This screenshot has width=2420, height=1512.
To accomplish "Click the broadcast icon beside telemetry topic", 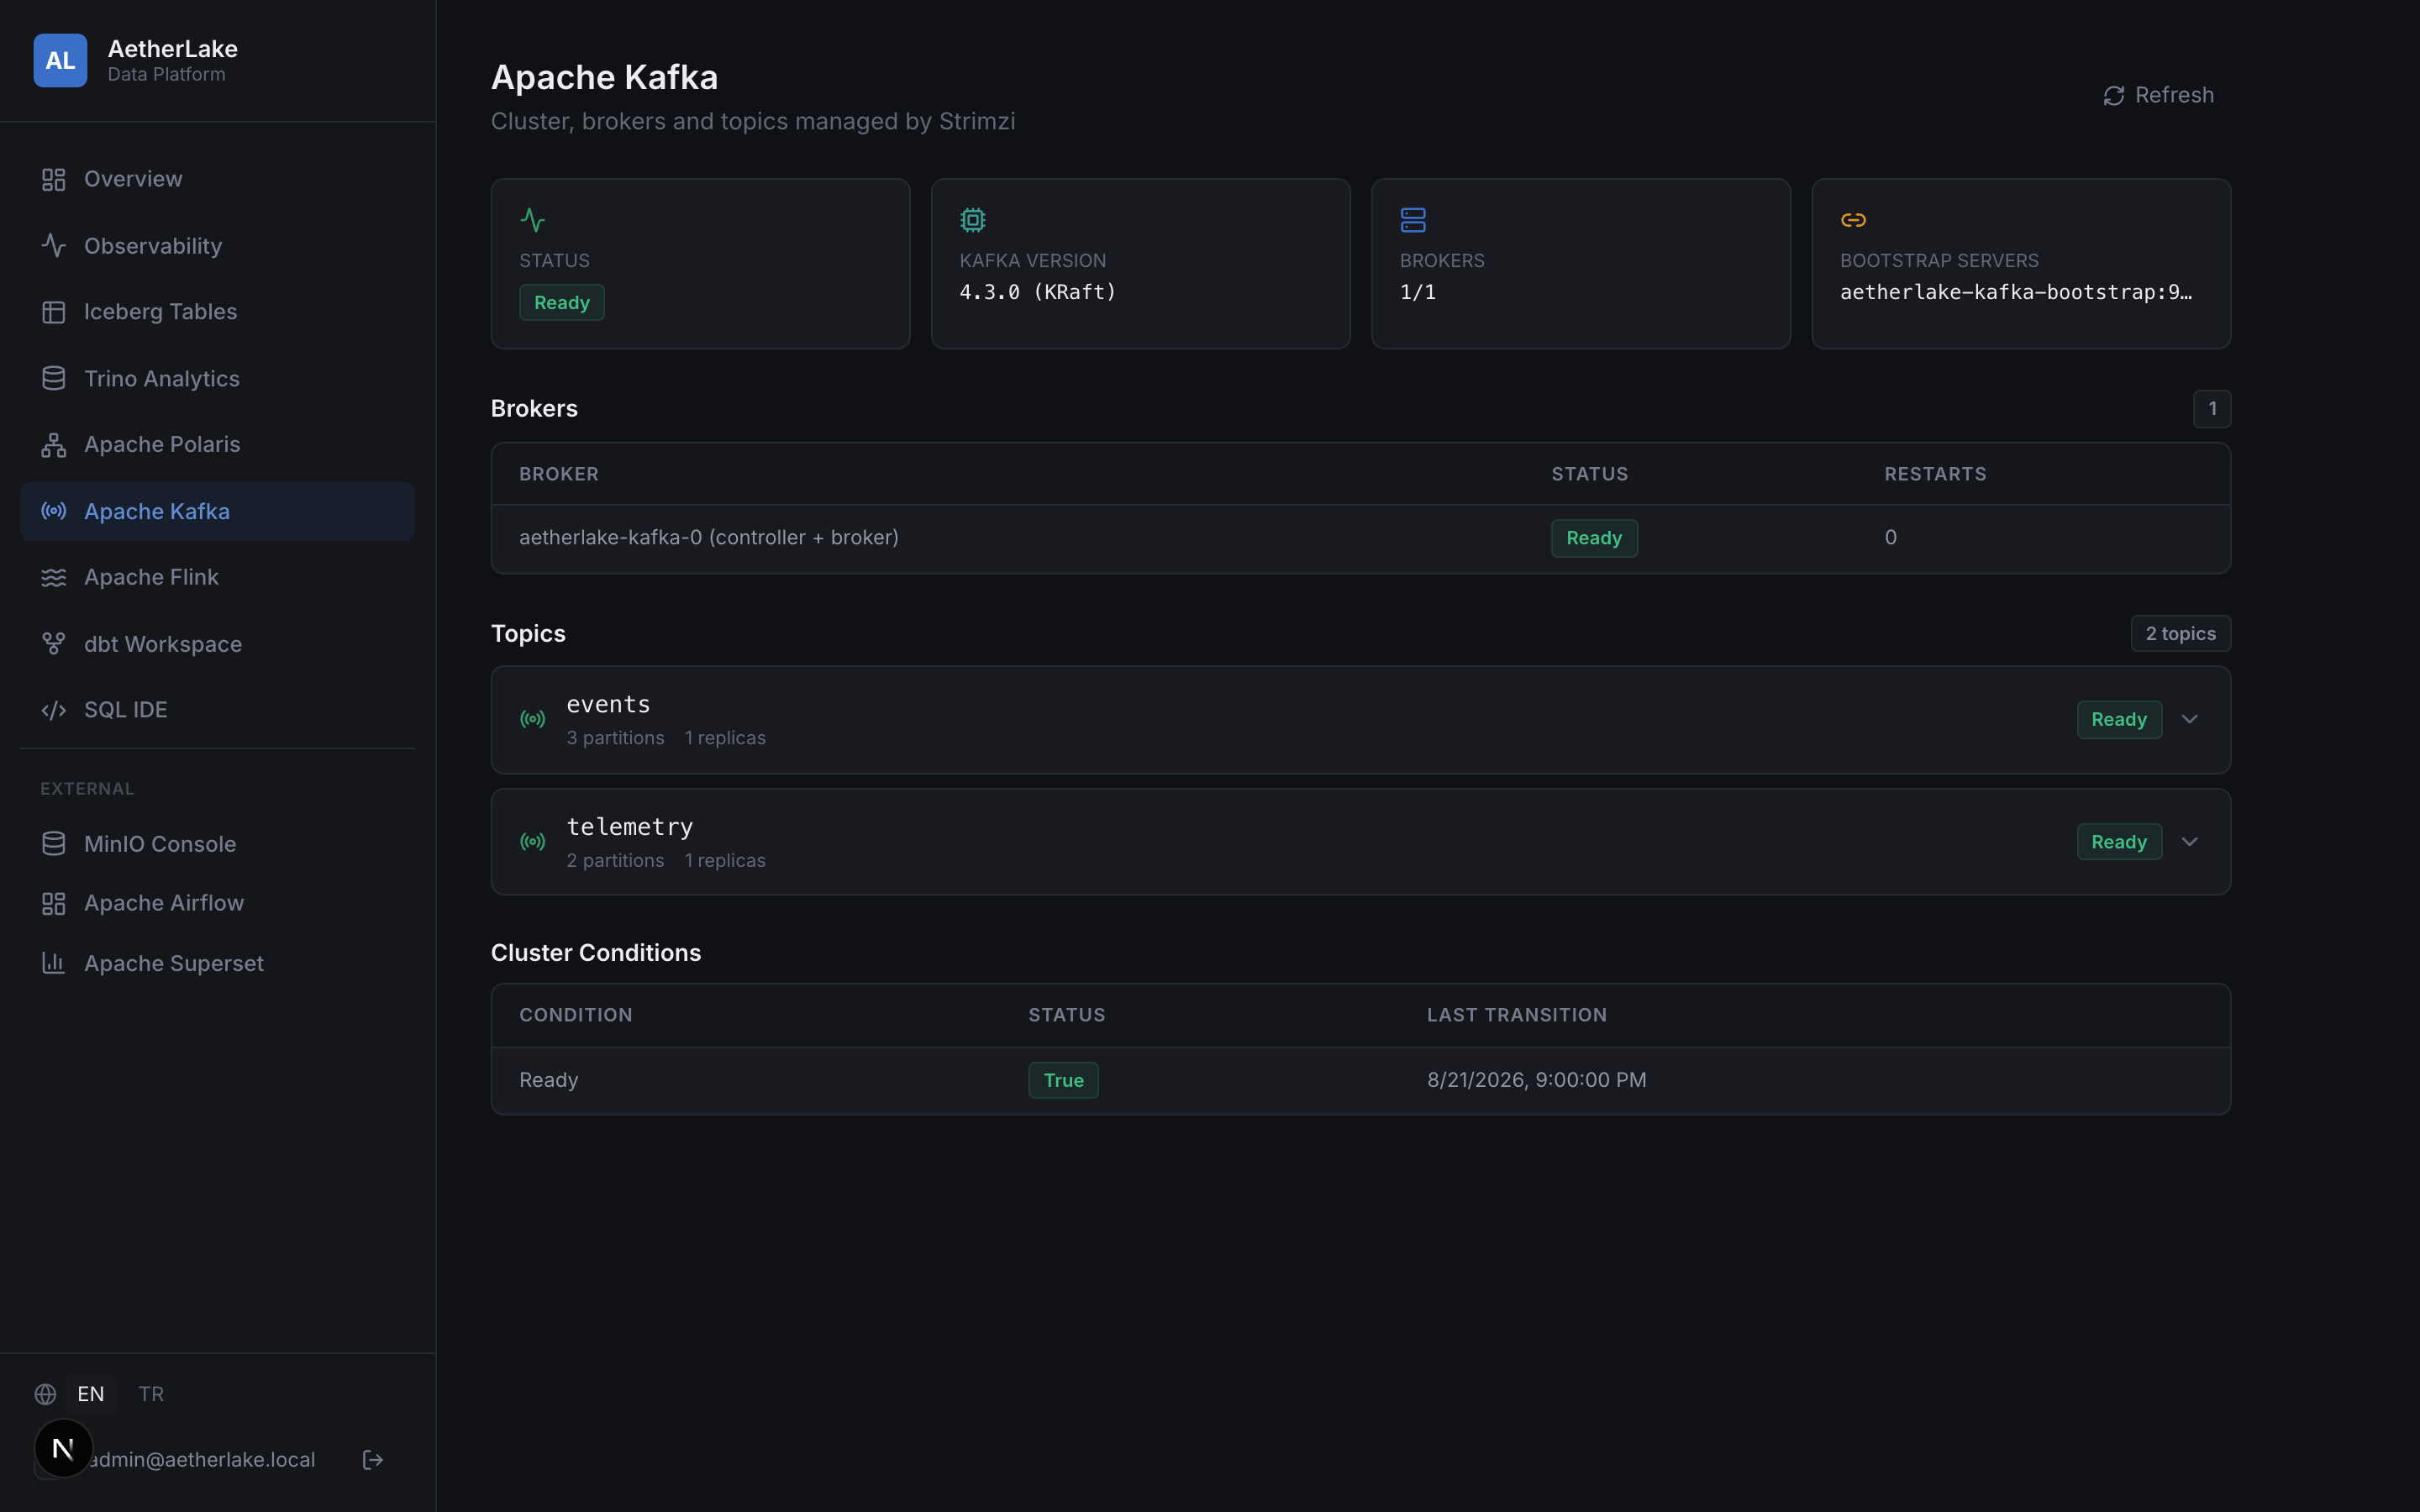I will tap(533, 842).
